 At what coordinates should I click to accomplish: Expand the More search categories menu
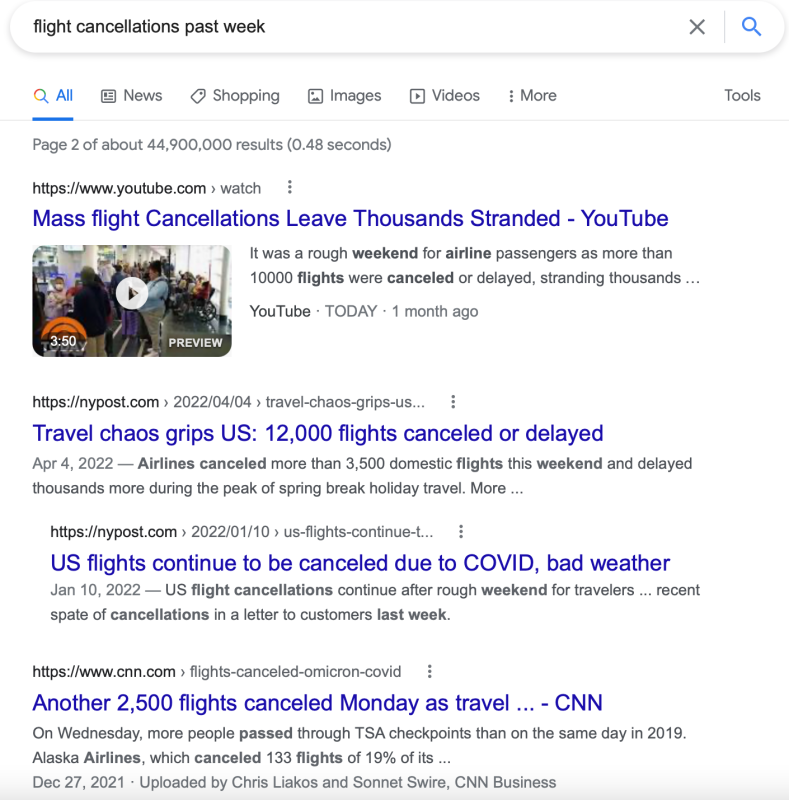pos(532,95)
